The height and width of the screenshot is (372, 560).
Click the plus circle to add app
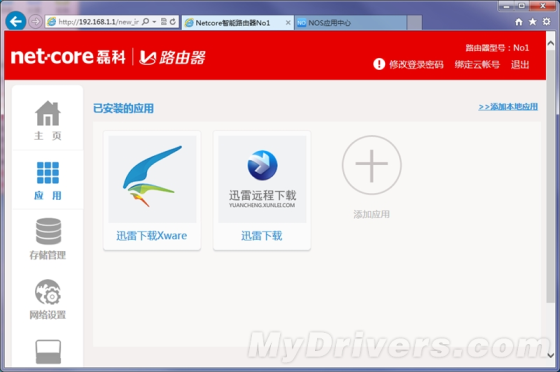371,165
